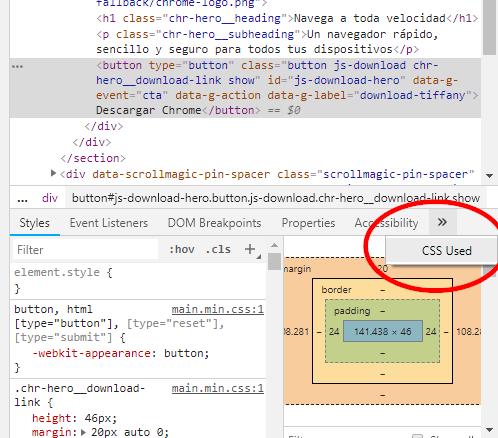This screenshot has height=438, width=498.
Task: Add new style rule plus icon
Action: (x=250, y=249)
